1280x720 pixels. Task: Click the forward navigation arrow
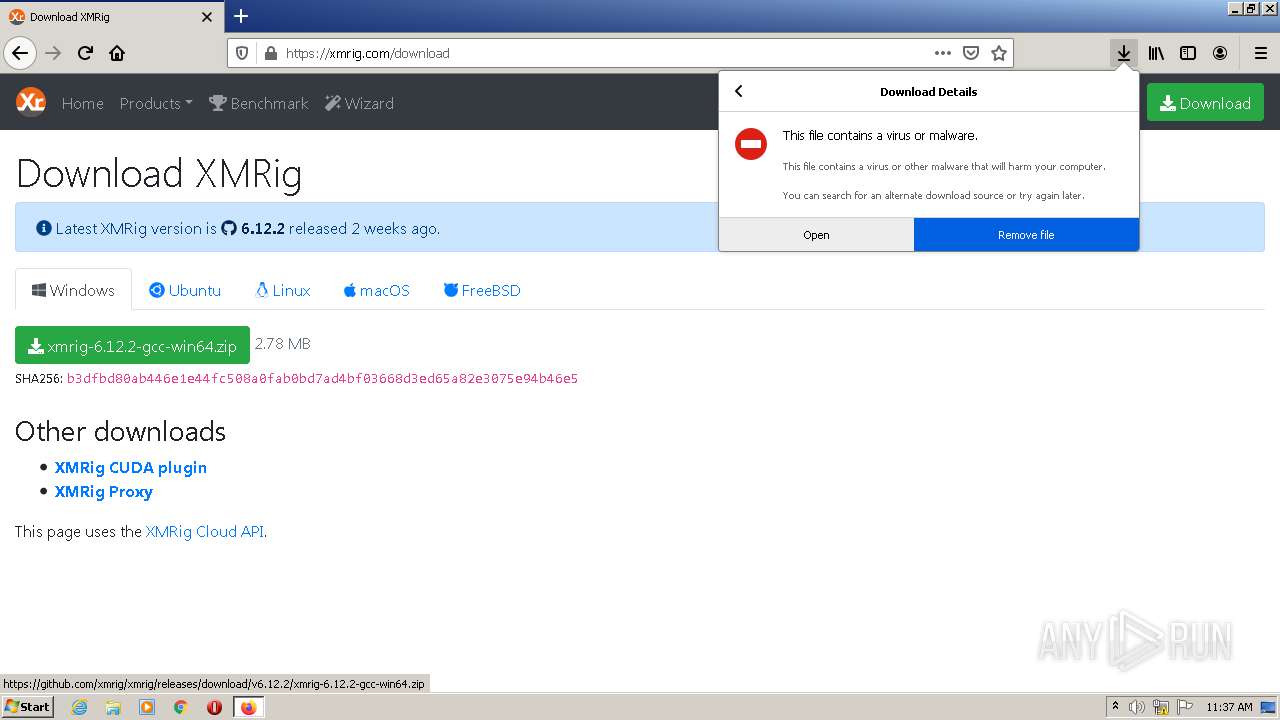(53, 53)
